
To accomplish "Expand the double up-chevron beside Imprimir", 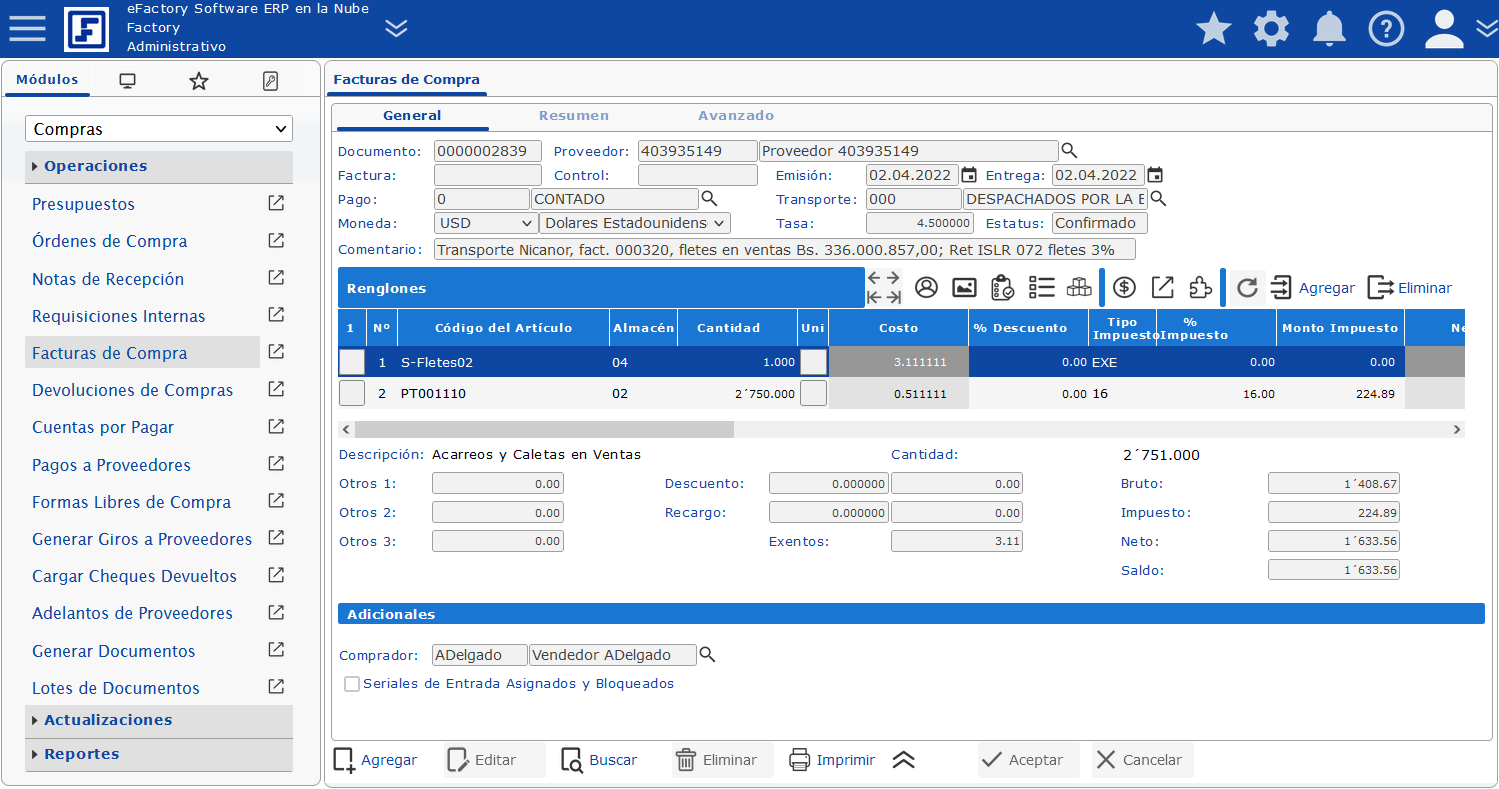I will (x=904, y=760).
